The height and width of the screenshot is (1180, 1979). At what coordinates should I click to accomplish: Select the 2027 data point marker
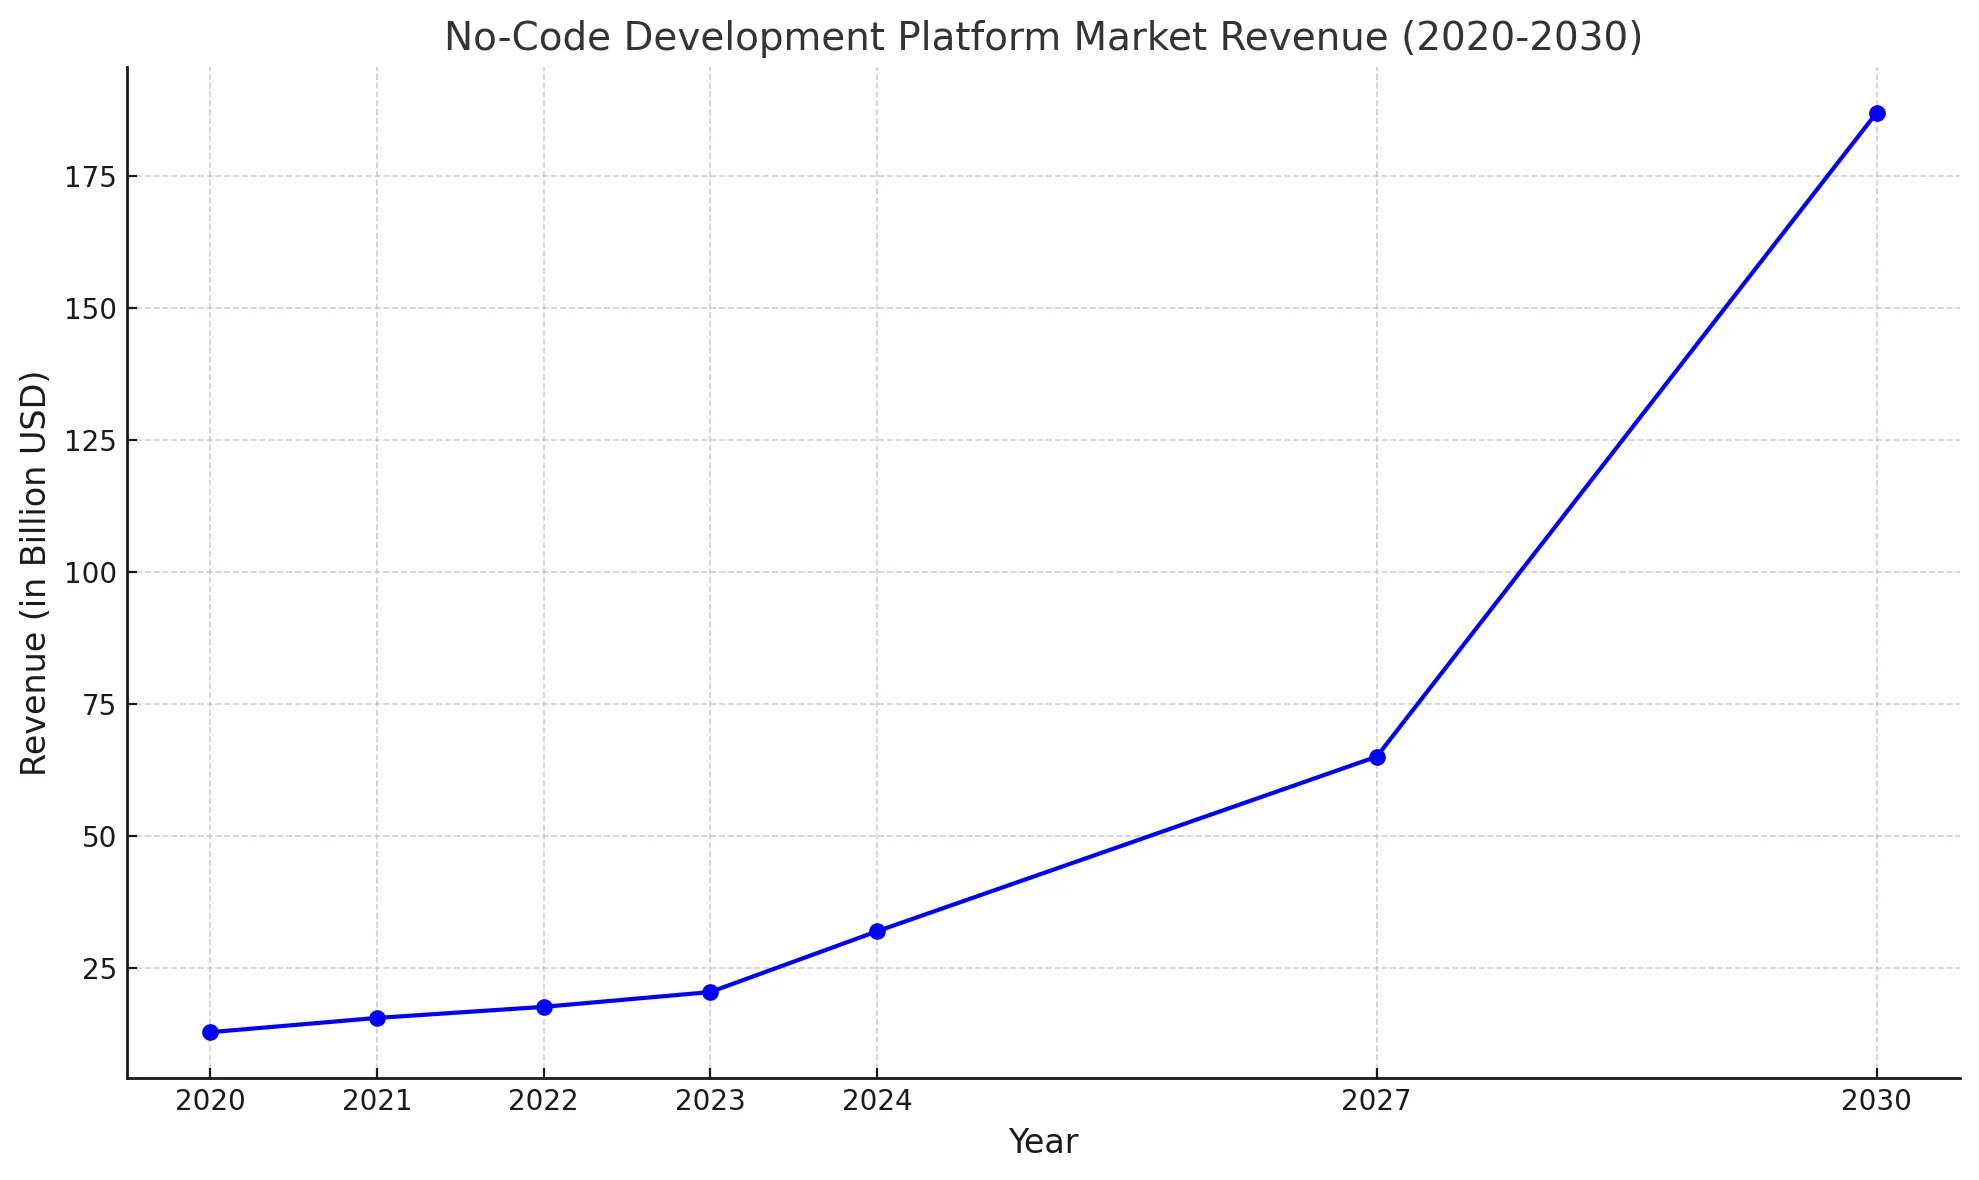pyautogui.click(x=1377, y=757)
